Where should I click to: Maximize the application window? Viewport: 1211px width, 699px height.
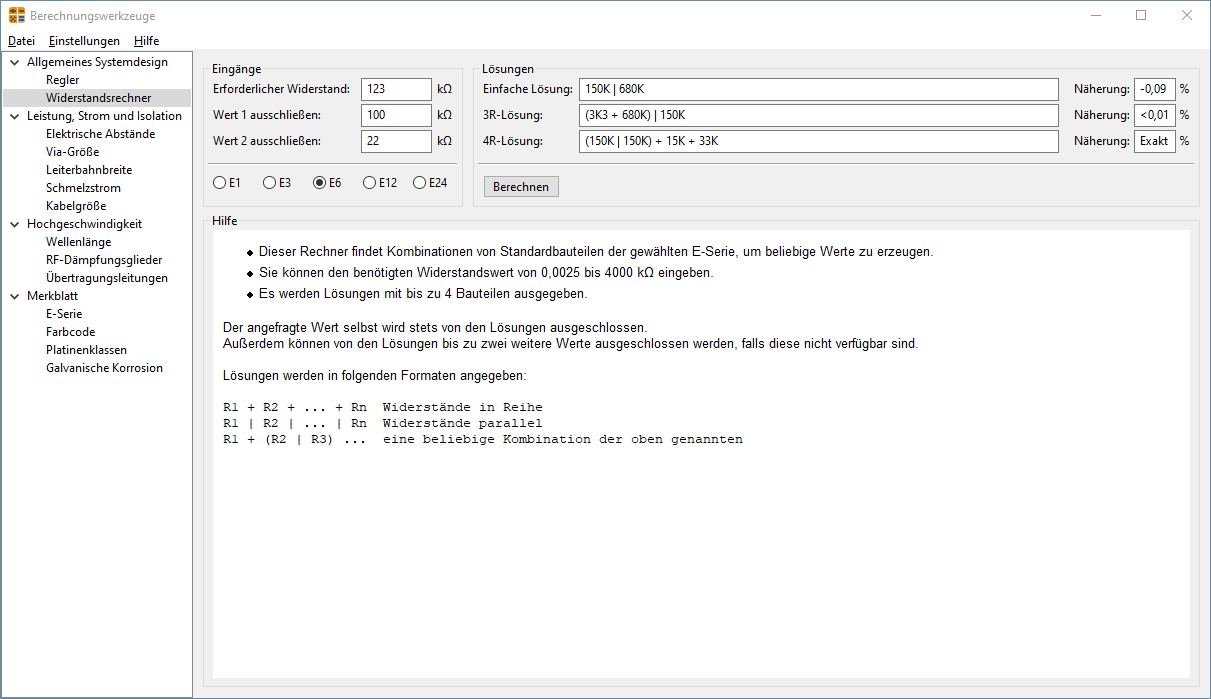pyautogui.click(x=1141, y=16)
